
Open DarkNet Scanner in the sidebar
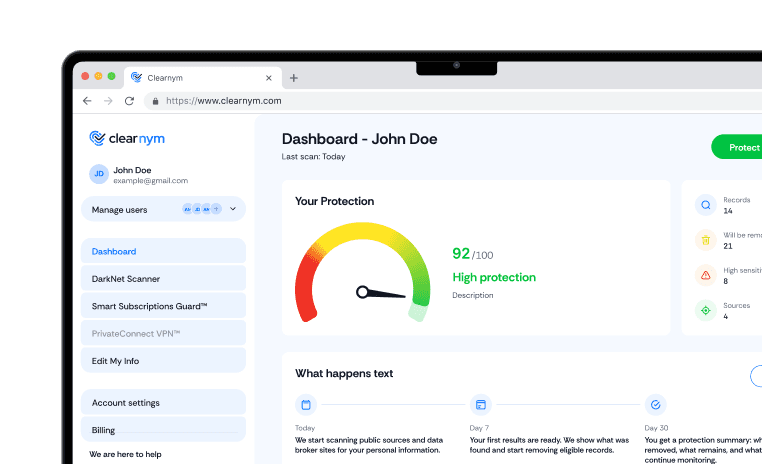(163, 279)
